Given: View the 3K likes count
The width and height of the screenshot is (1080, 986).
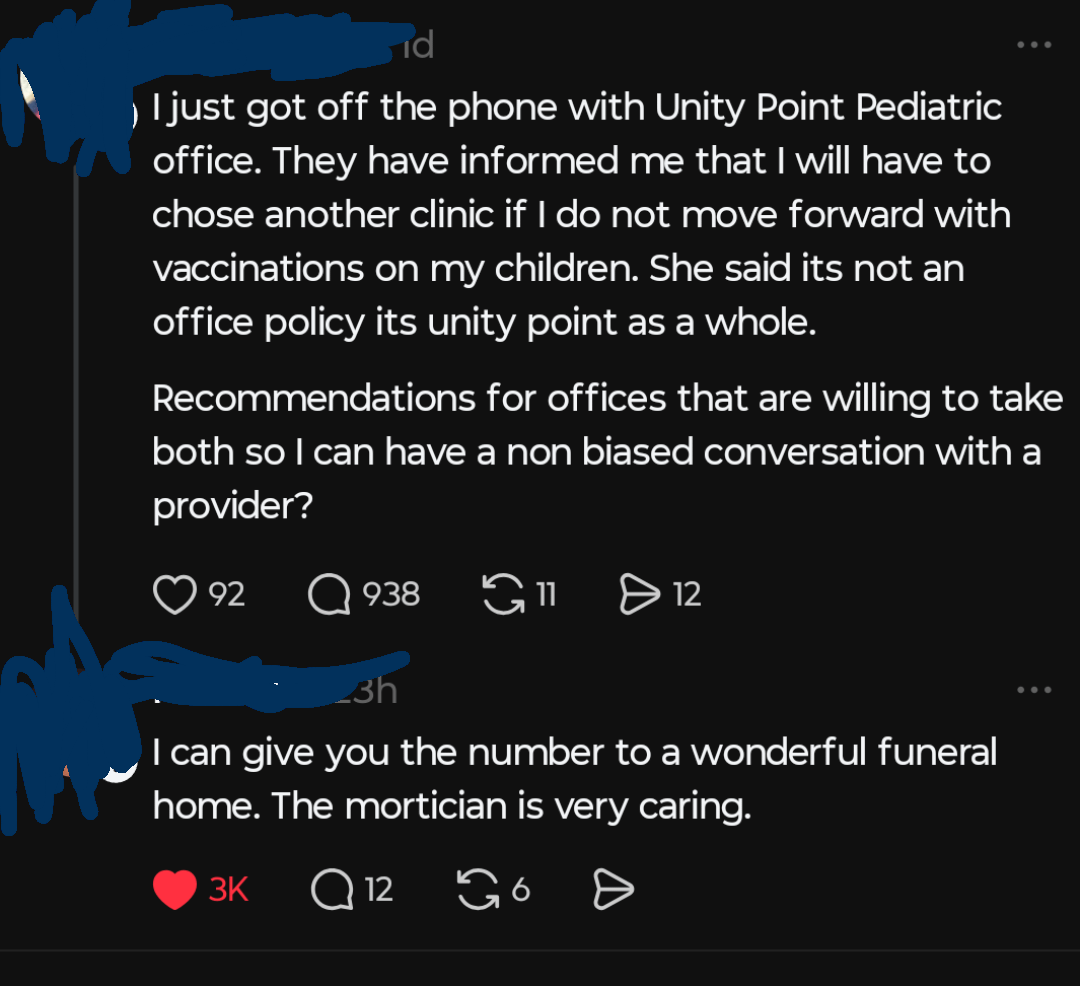Looking at the screenshot, I should click(228, 889).
